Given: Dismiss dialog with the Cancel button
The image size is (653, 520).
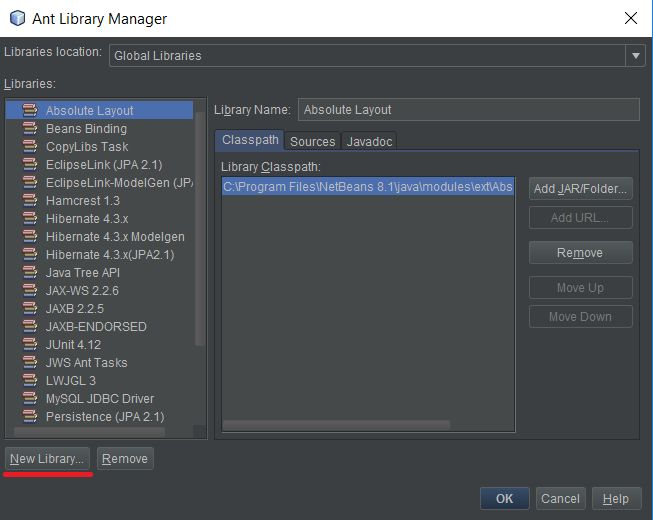Looking at the screenshot, I should (x=561, y=498).
